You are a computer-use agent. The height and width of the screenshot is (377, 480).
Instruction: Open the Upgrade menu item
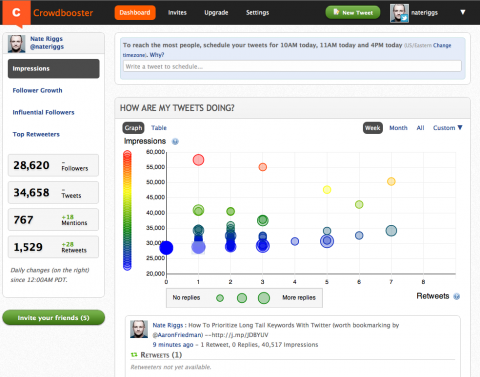coord(216,13)
